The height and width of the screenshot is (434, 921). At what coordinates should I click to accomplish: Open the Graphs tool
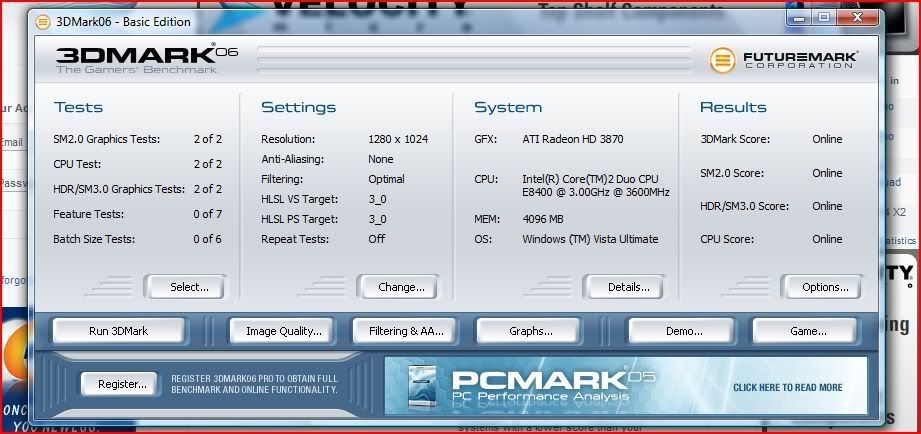click(528, 331)
